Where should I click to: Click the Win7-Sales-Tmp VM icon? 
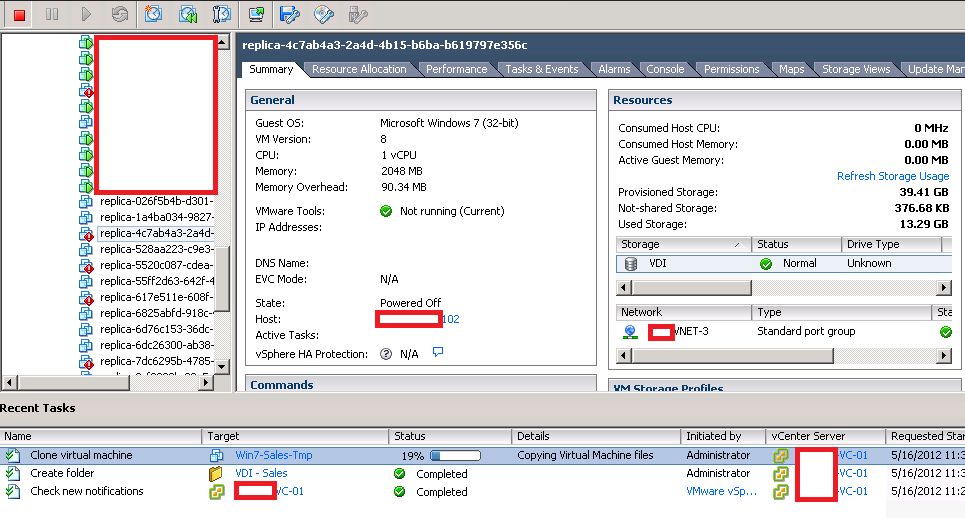[216, 456]
